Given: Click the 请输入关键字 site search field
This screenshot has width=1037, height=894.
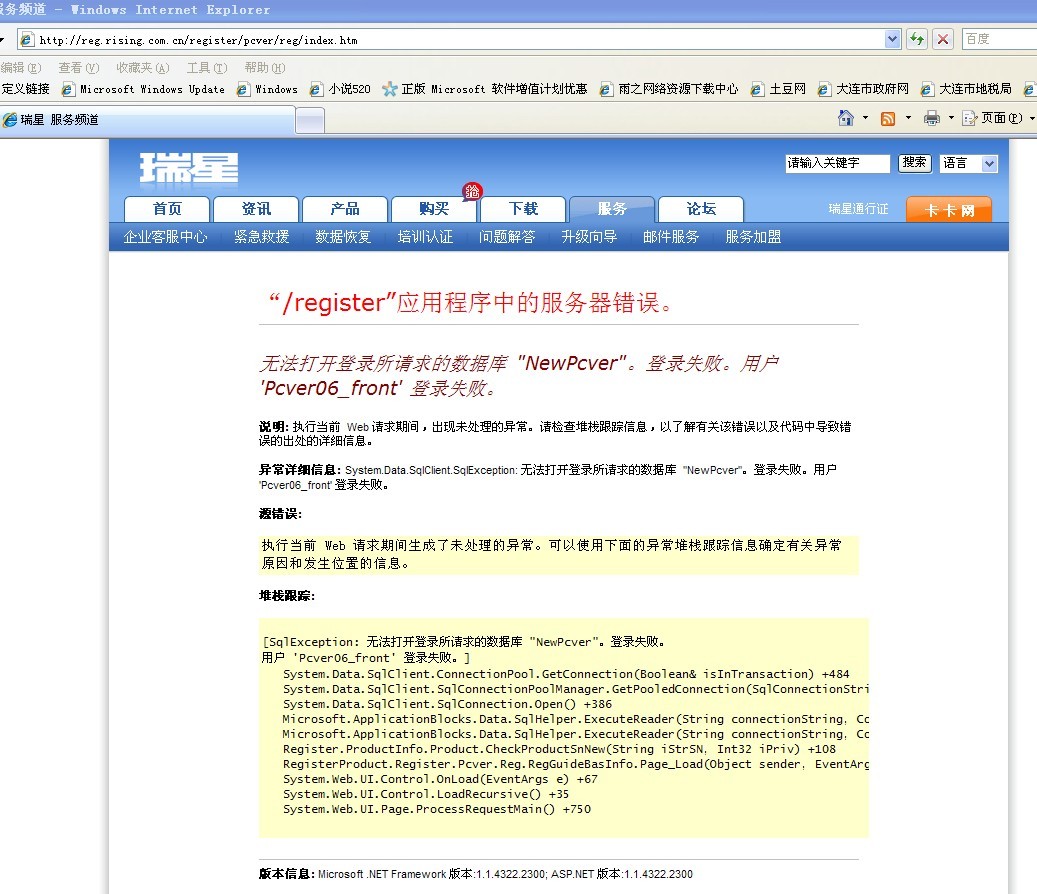Looking at the screenshot, I should coord(837,163).
